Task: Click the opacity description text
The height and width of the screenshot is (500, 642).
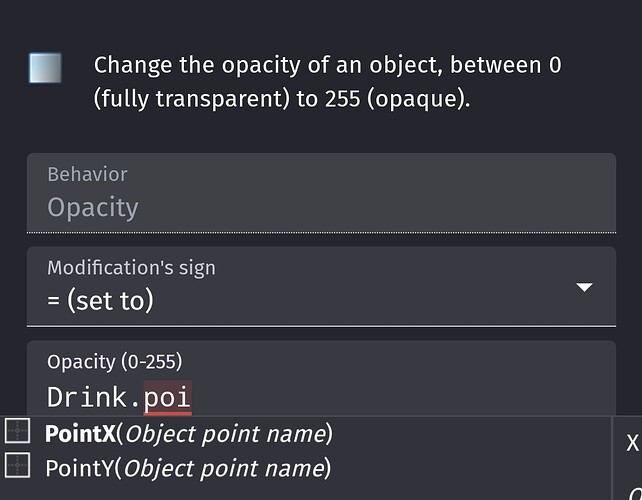Action: coord(328,83)
